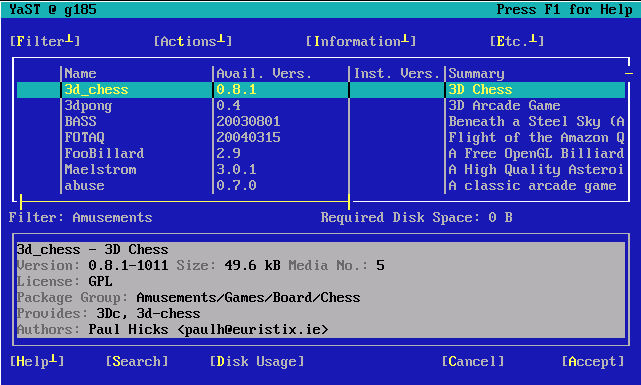Open the Filter dropdown menu
641x385 pixels.
[x=45, y=41]
